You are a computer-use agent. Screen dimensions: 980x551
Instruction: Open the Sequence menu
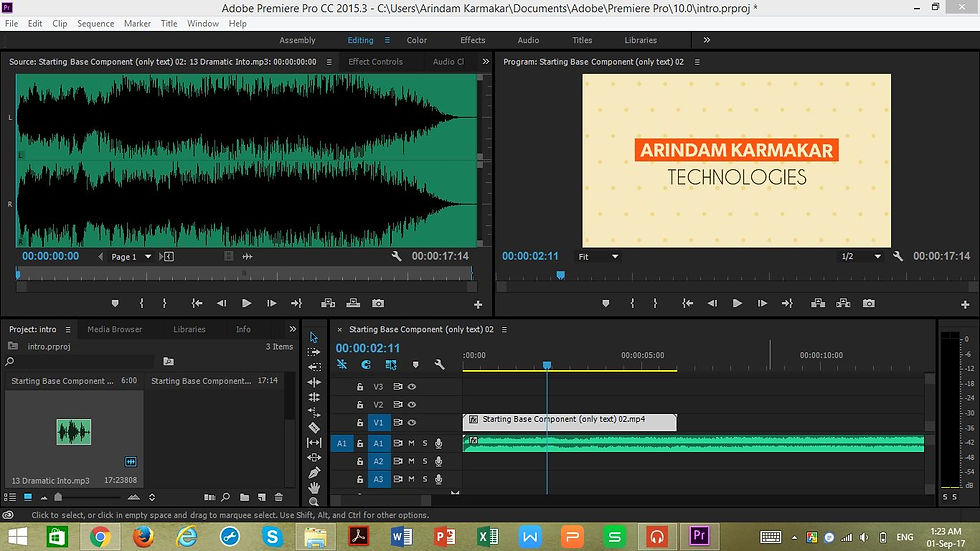(96, 24)
